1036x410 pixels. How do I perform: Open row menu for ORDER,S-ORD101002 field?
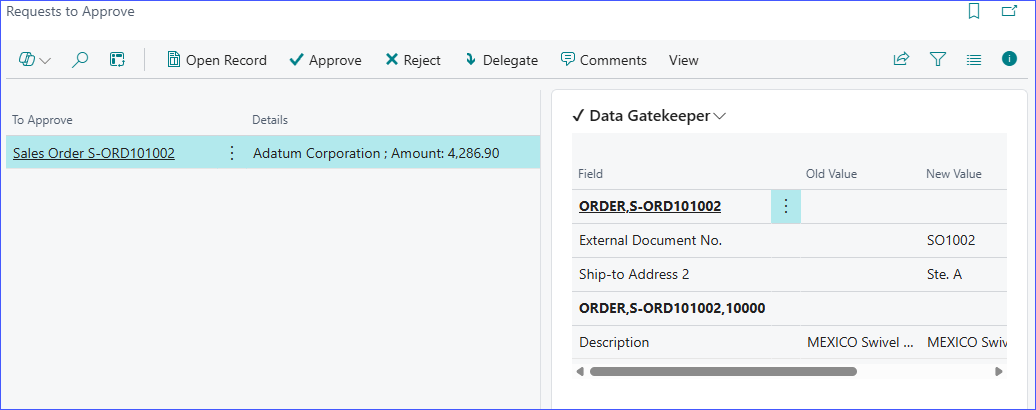click(785, 206)
